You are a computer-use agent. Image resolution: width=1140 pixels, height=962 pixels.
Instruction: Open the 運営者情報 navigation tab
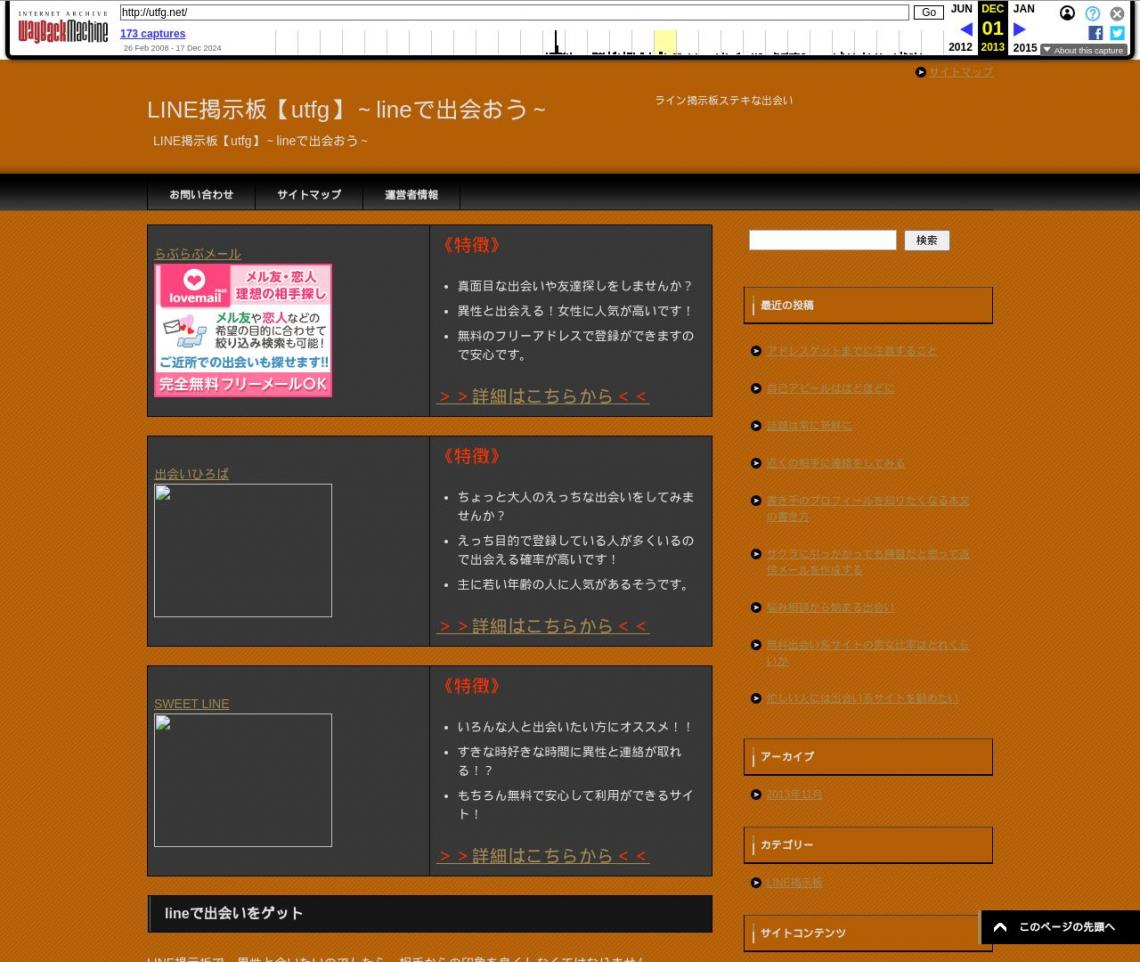pos(412,194)
